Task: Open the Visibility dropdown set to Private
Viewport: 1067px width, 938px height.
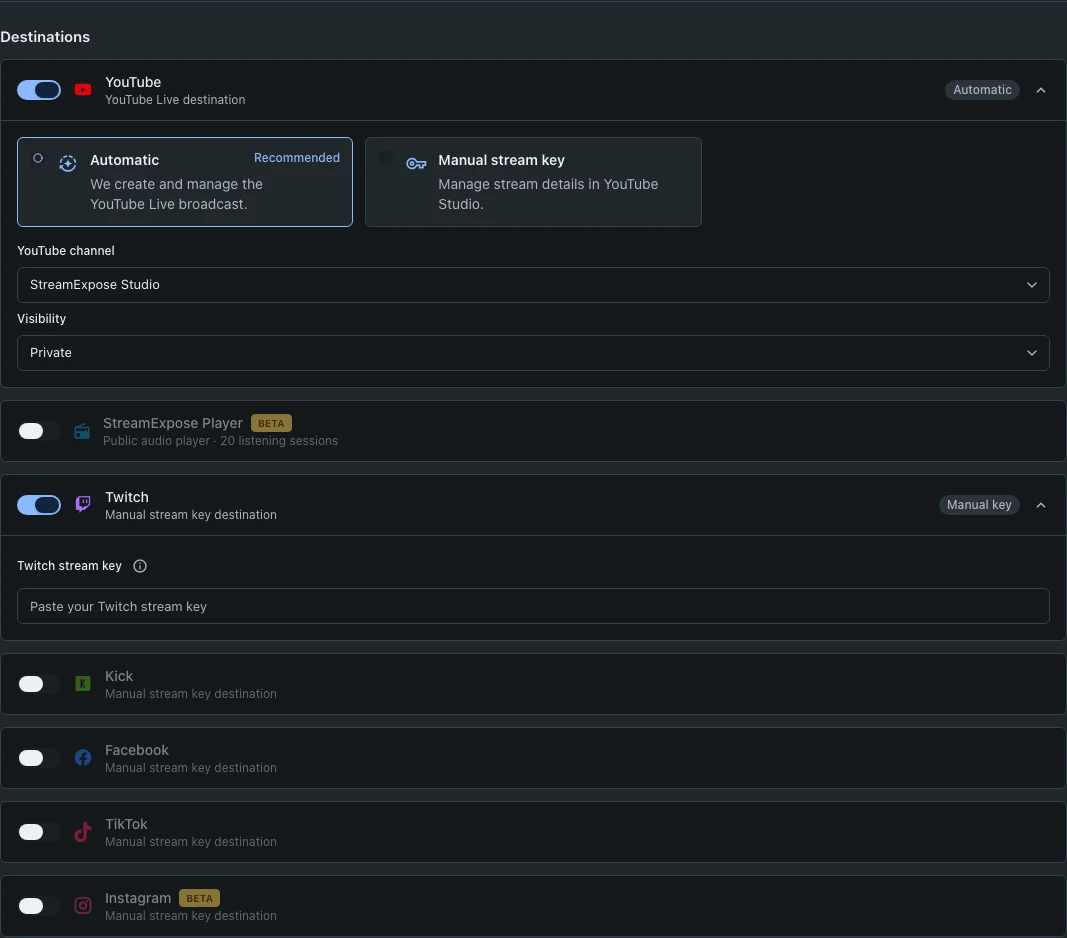Action: [533, 353]
